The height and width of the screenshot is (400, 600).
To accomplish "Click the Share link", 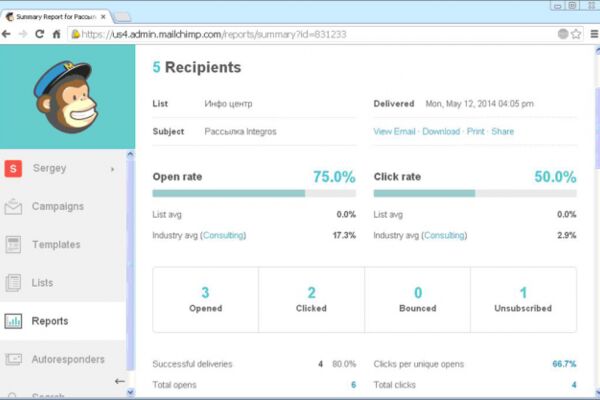I will point(502,131).
